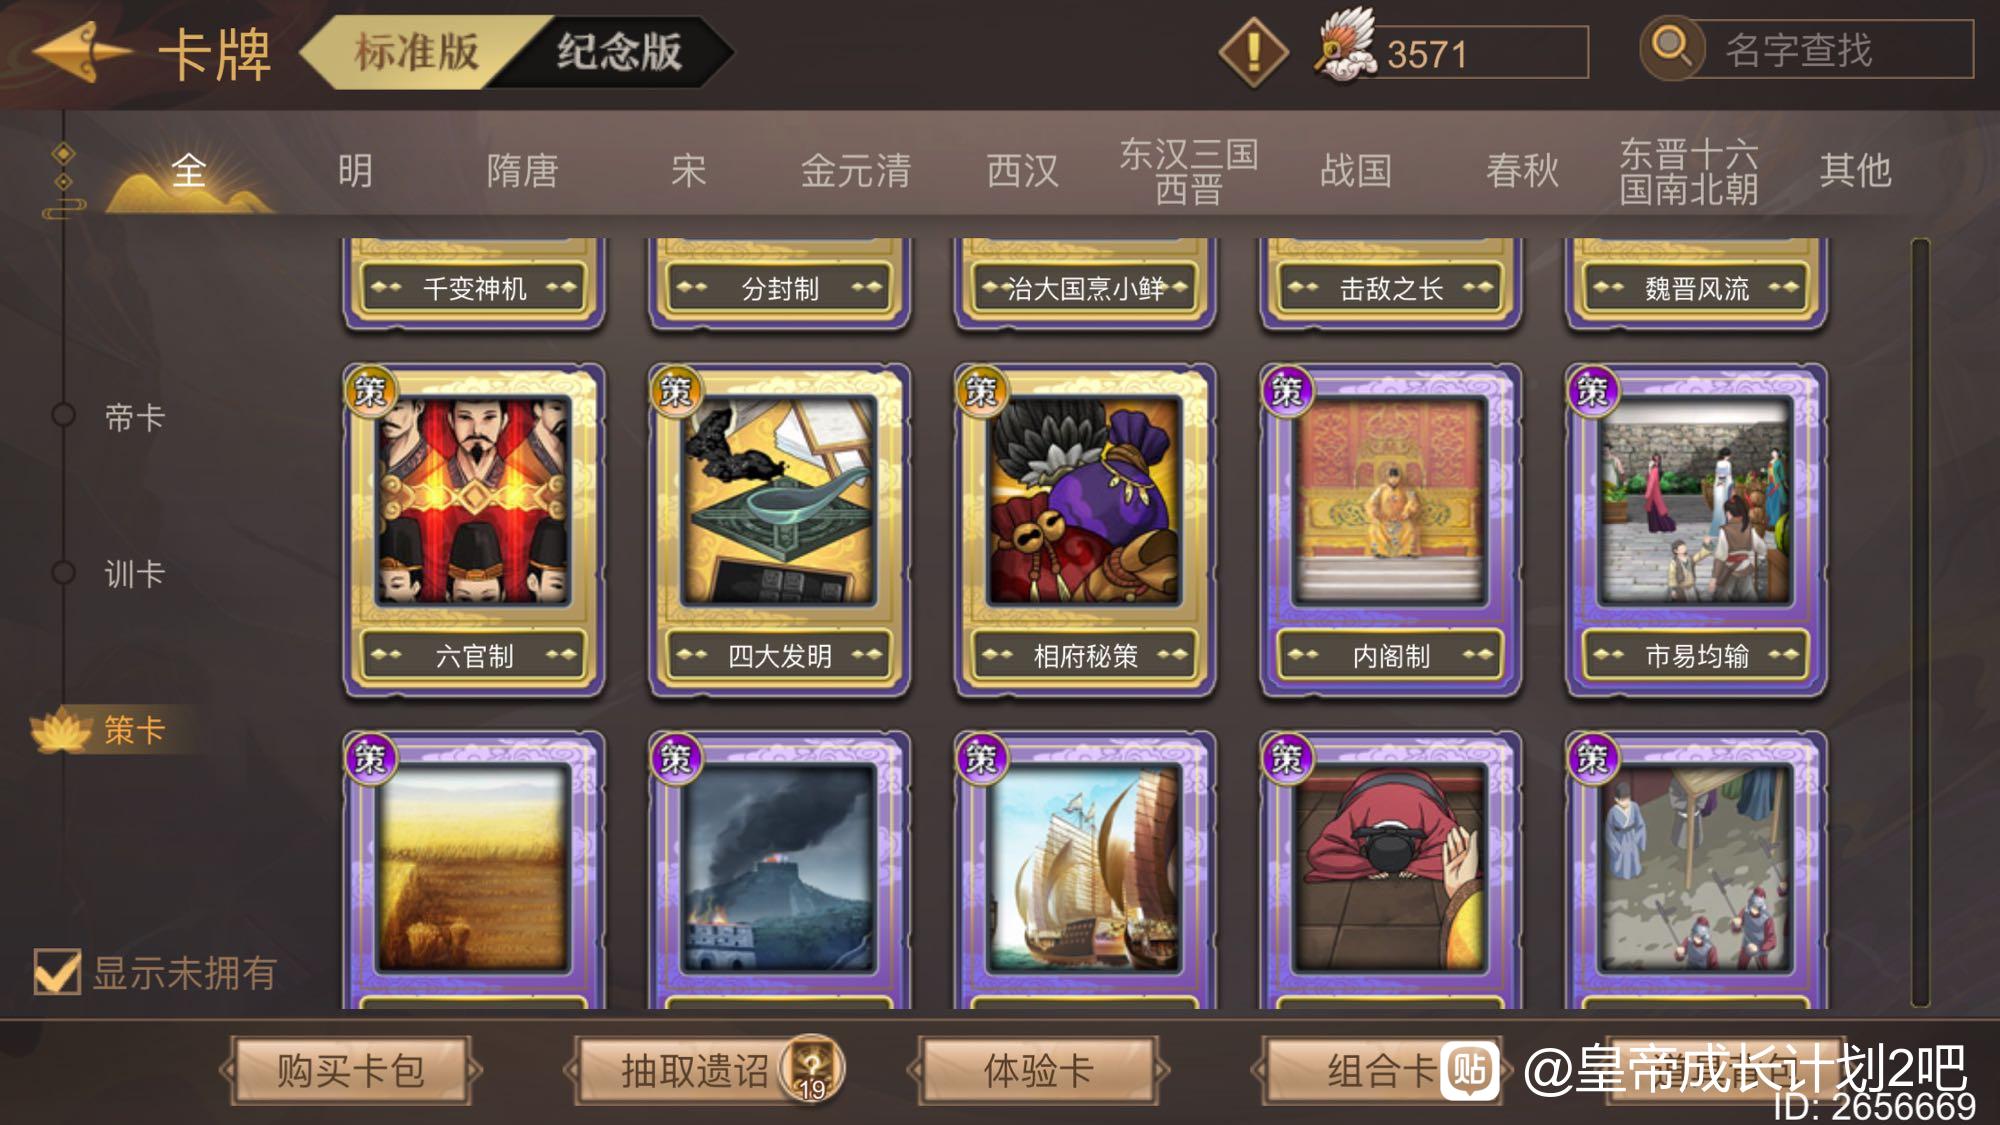Switch to the 纪念版 tab
2000x1125 pixels.
620,52
